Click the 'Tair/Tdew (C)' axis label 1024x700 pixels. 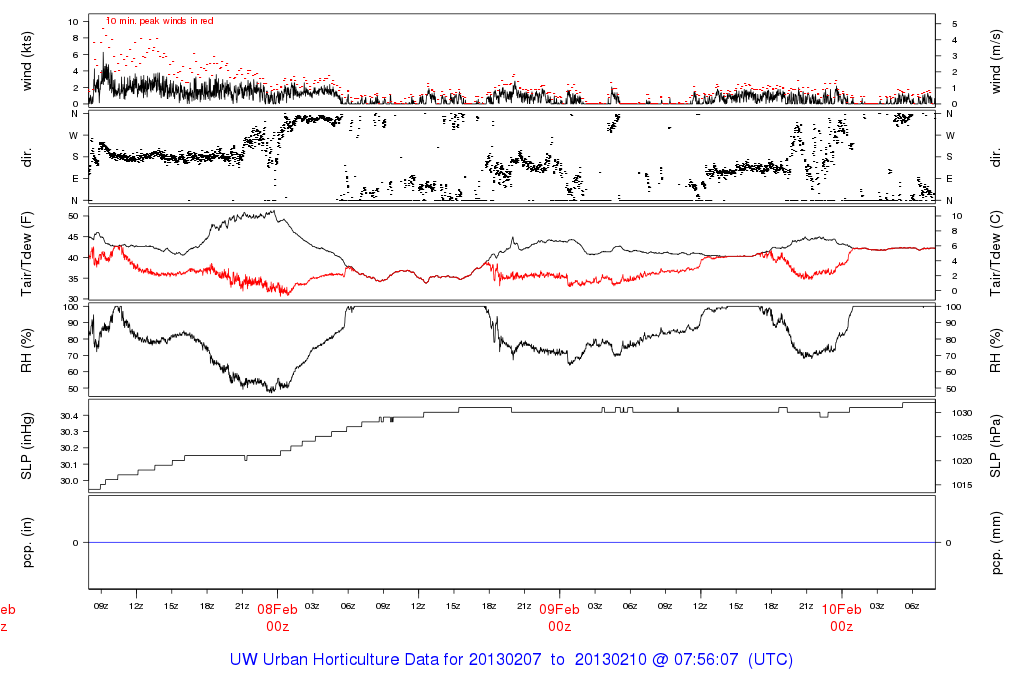(x=995, y=253)
